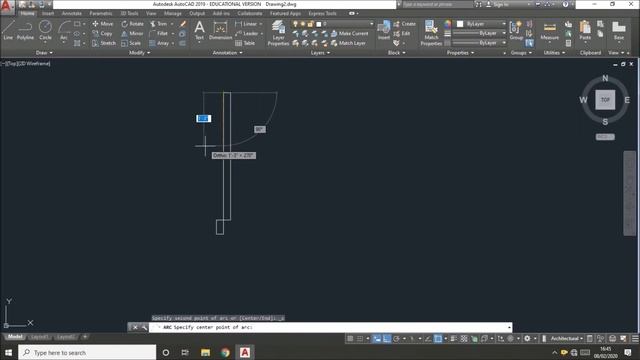This screenshot has width=640, height=360.
Task: Toggle polar tracking in status bar
Action: (396, 338)
